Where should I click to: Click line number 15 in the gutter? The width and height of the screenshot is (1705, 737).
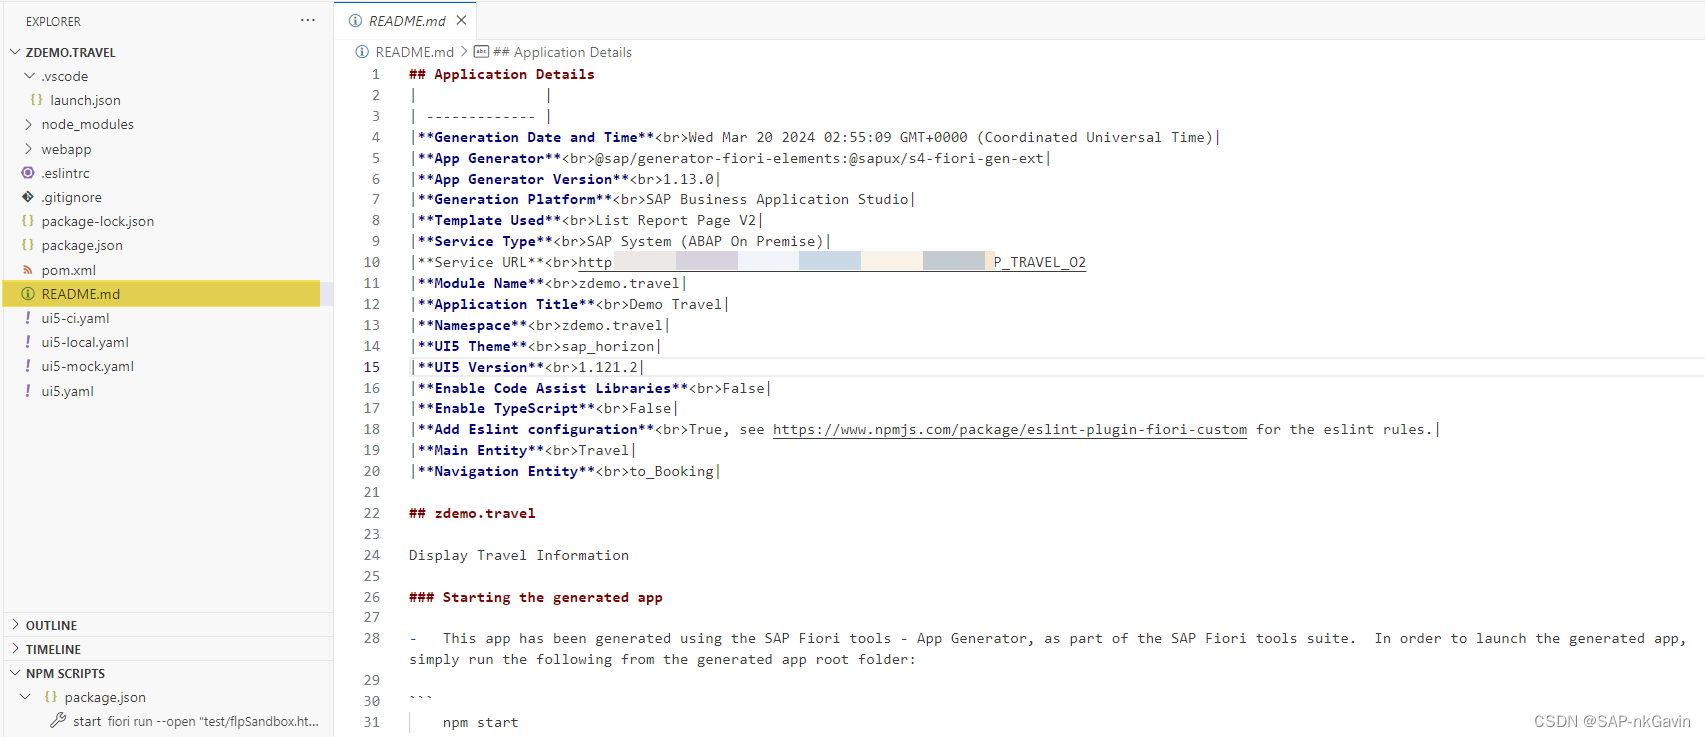(x=371, y=367)
